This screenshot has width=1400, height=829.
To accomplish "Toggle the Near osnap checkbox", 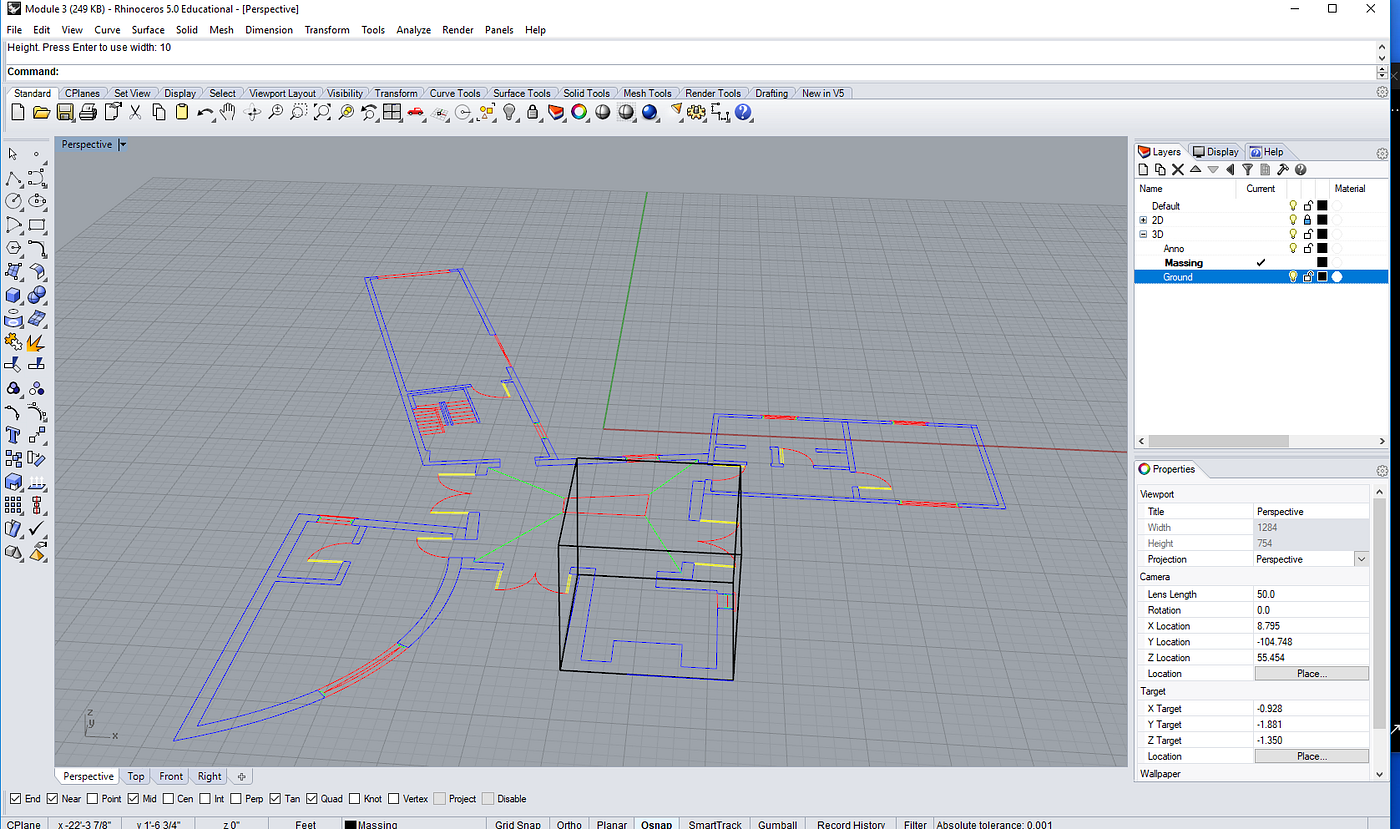I will (51, 799).
